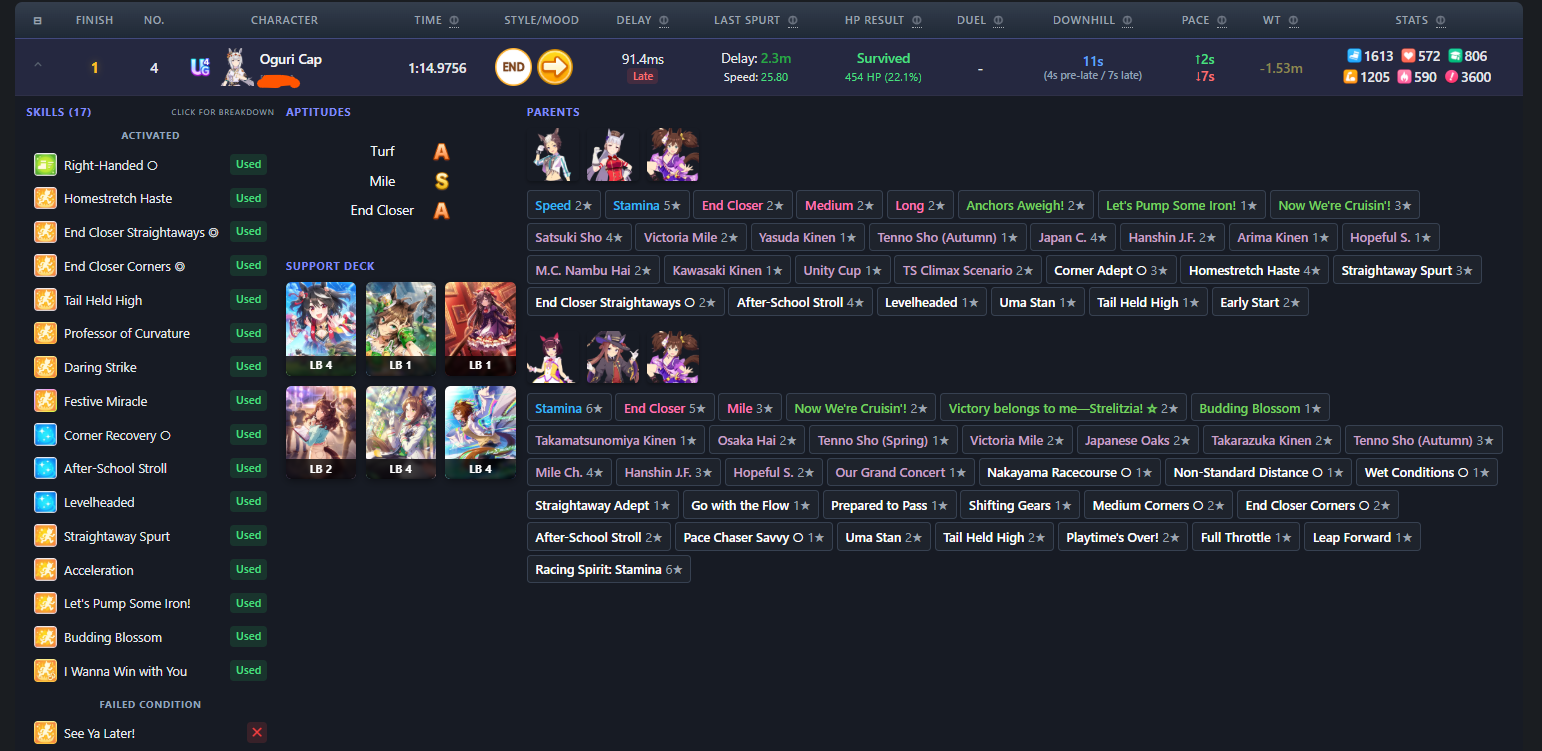
Task: Click the Corner Adept ○ 3★ chip
Action: coord(1111,270)
